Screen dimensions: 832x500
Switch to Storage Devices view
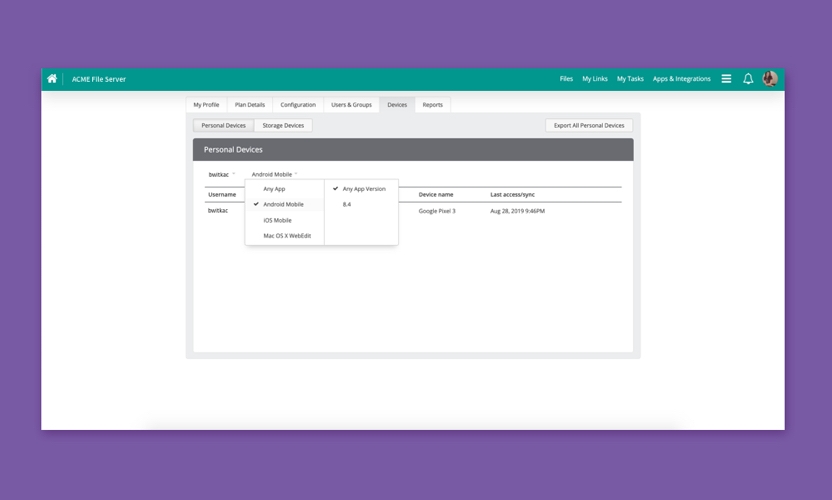[x=283, y=126]
